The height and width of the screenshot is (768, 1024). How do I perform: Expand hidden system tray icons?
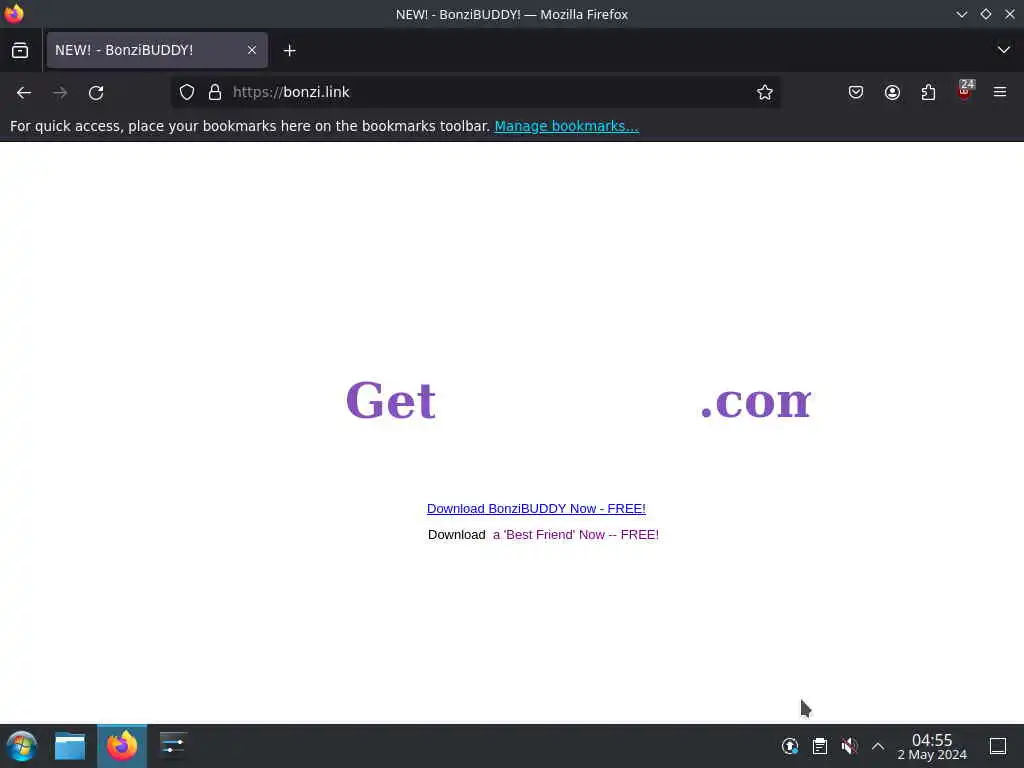pos(878,746)
